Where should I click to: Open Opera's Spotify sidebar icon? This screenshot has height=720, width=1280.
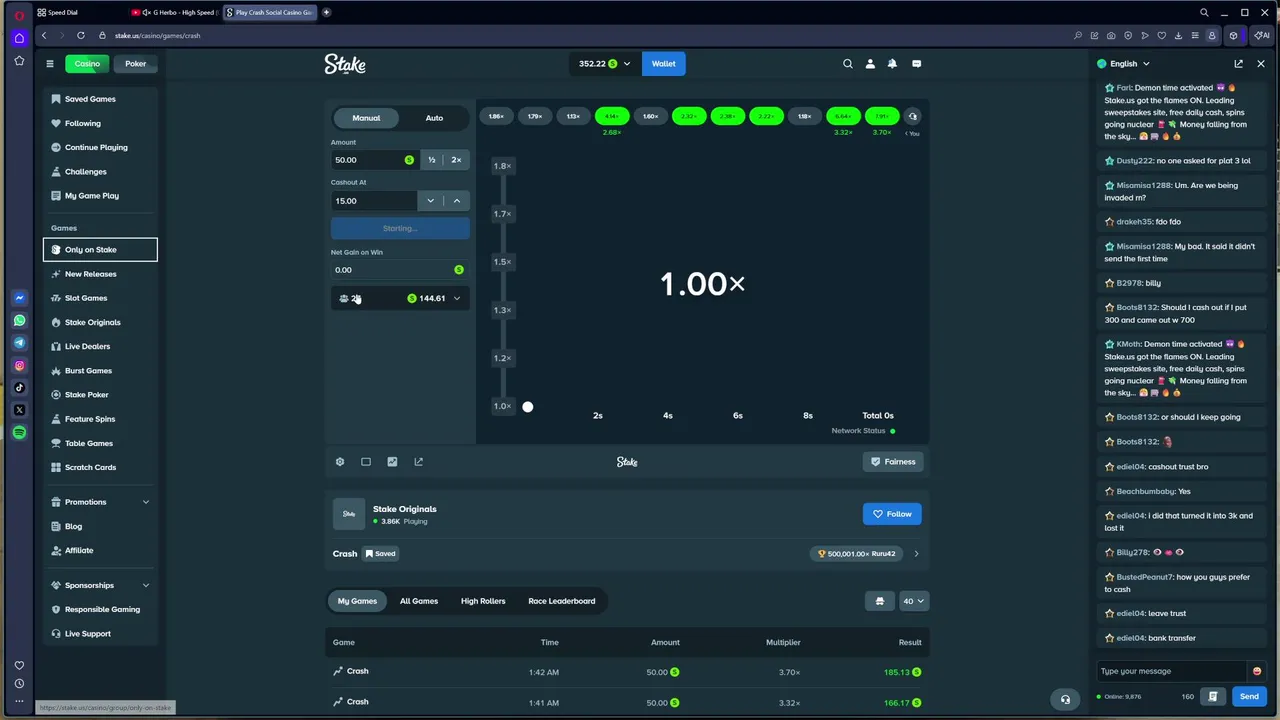point(19,432)
